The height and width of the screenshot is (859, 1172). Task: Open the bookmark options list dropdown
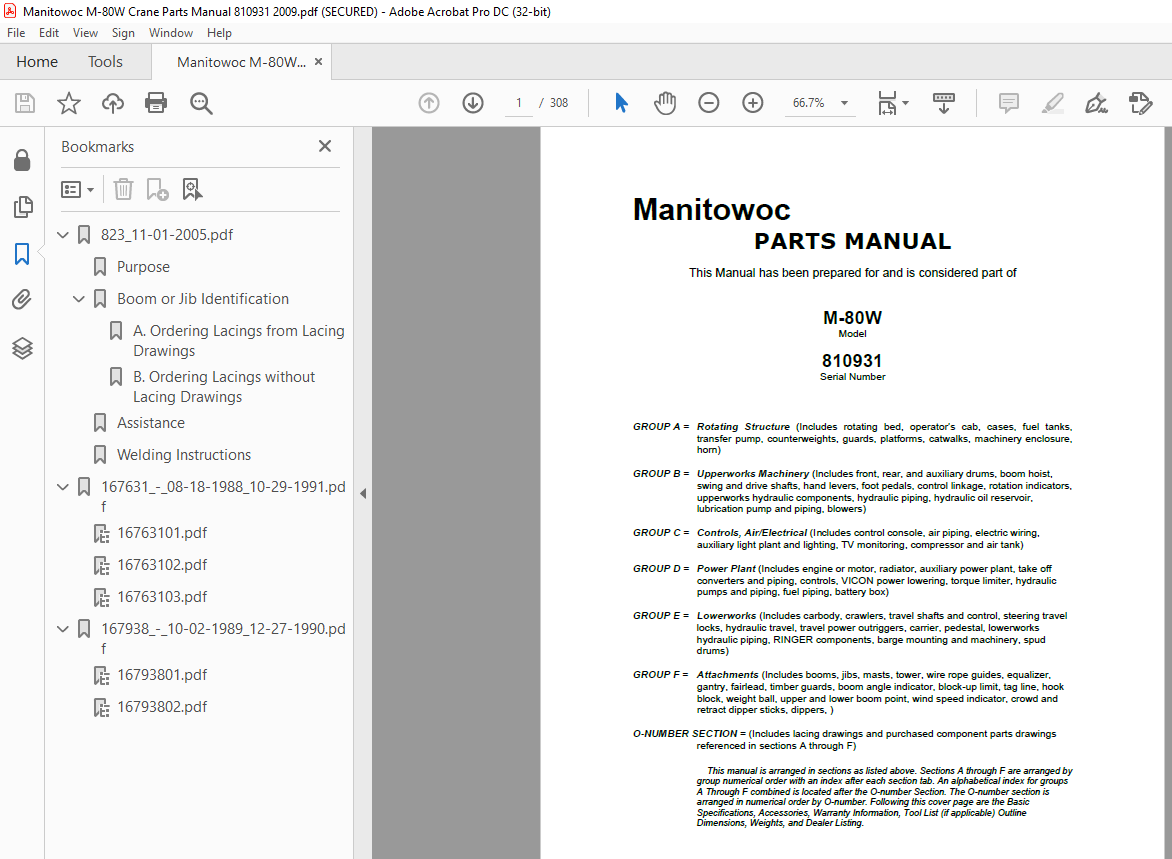point(77,189)
